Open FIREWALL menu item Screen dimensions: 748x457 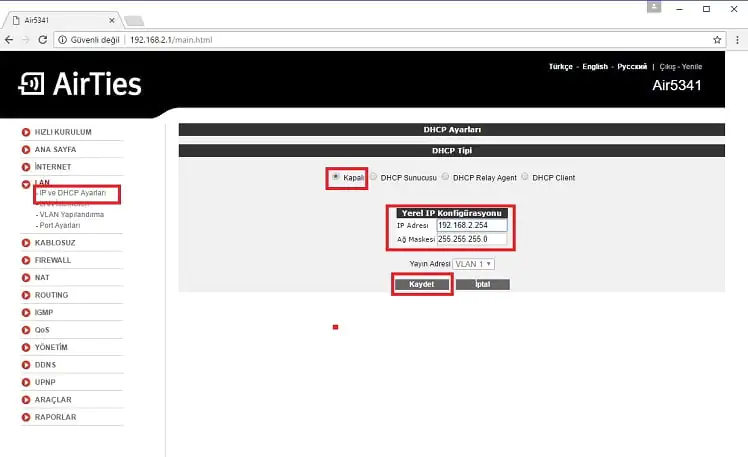click(53, 260)
